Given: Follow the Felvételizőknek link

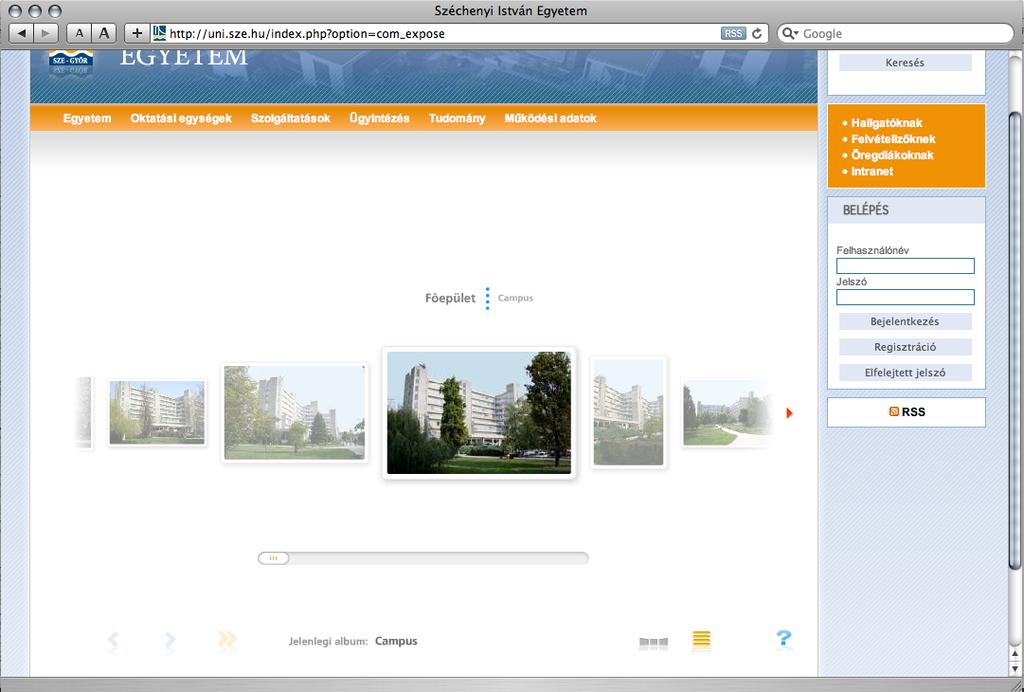Looking at the screenshot, I should (x=893, y=139).
